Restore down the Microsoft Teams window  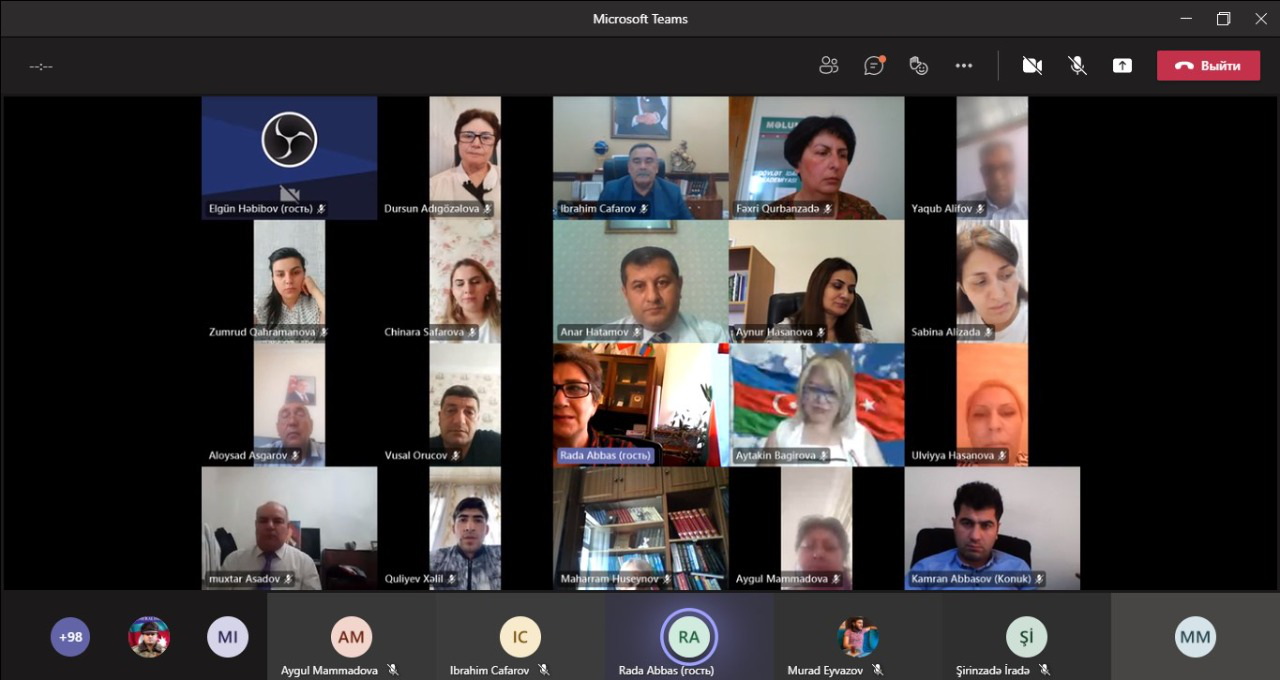[x=1223, y=19]
